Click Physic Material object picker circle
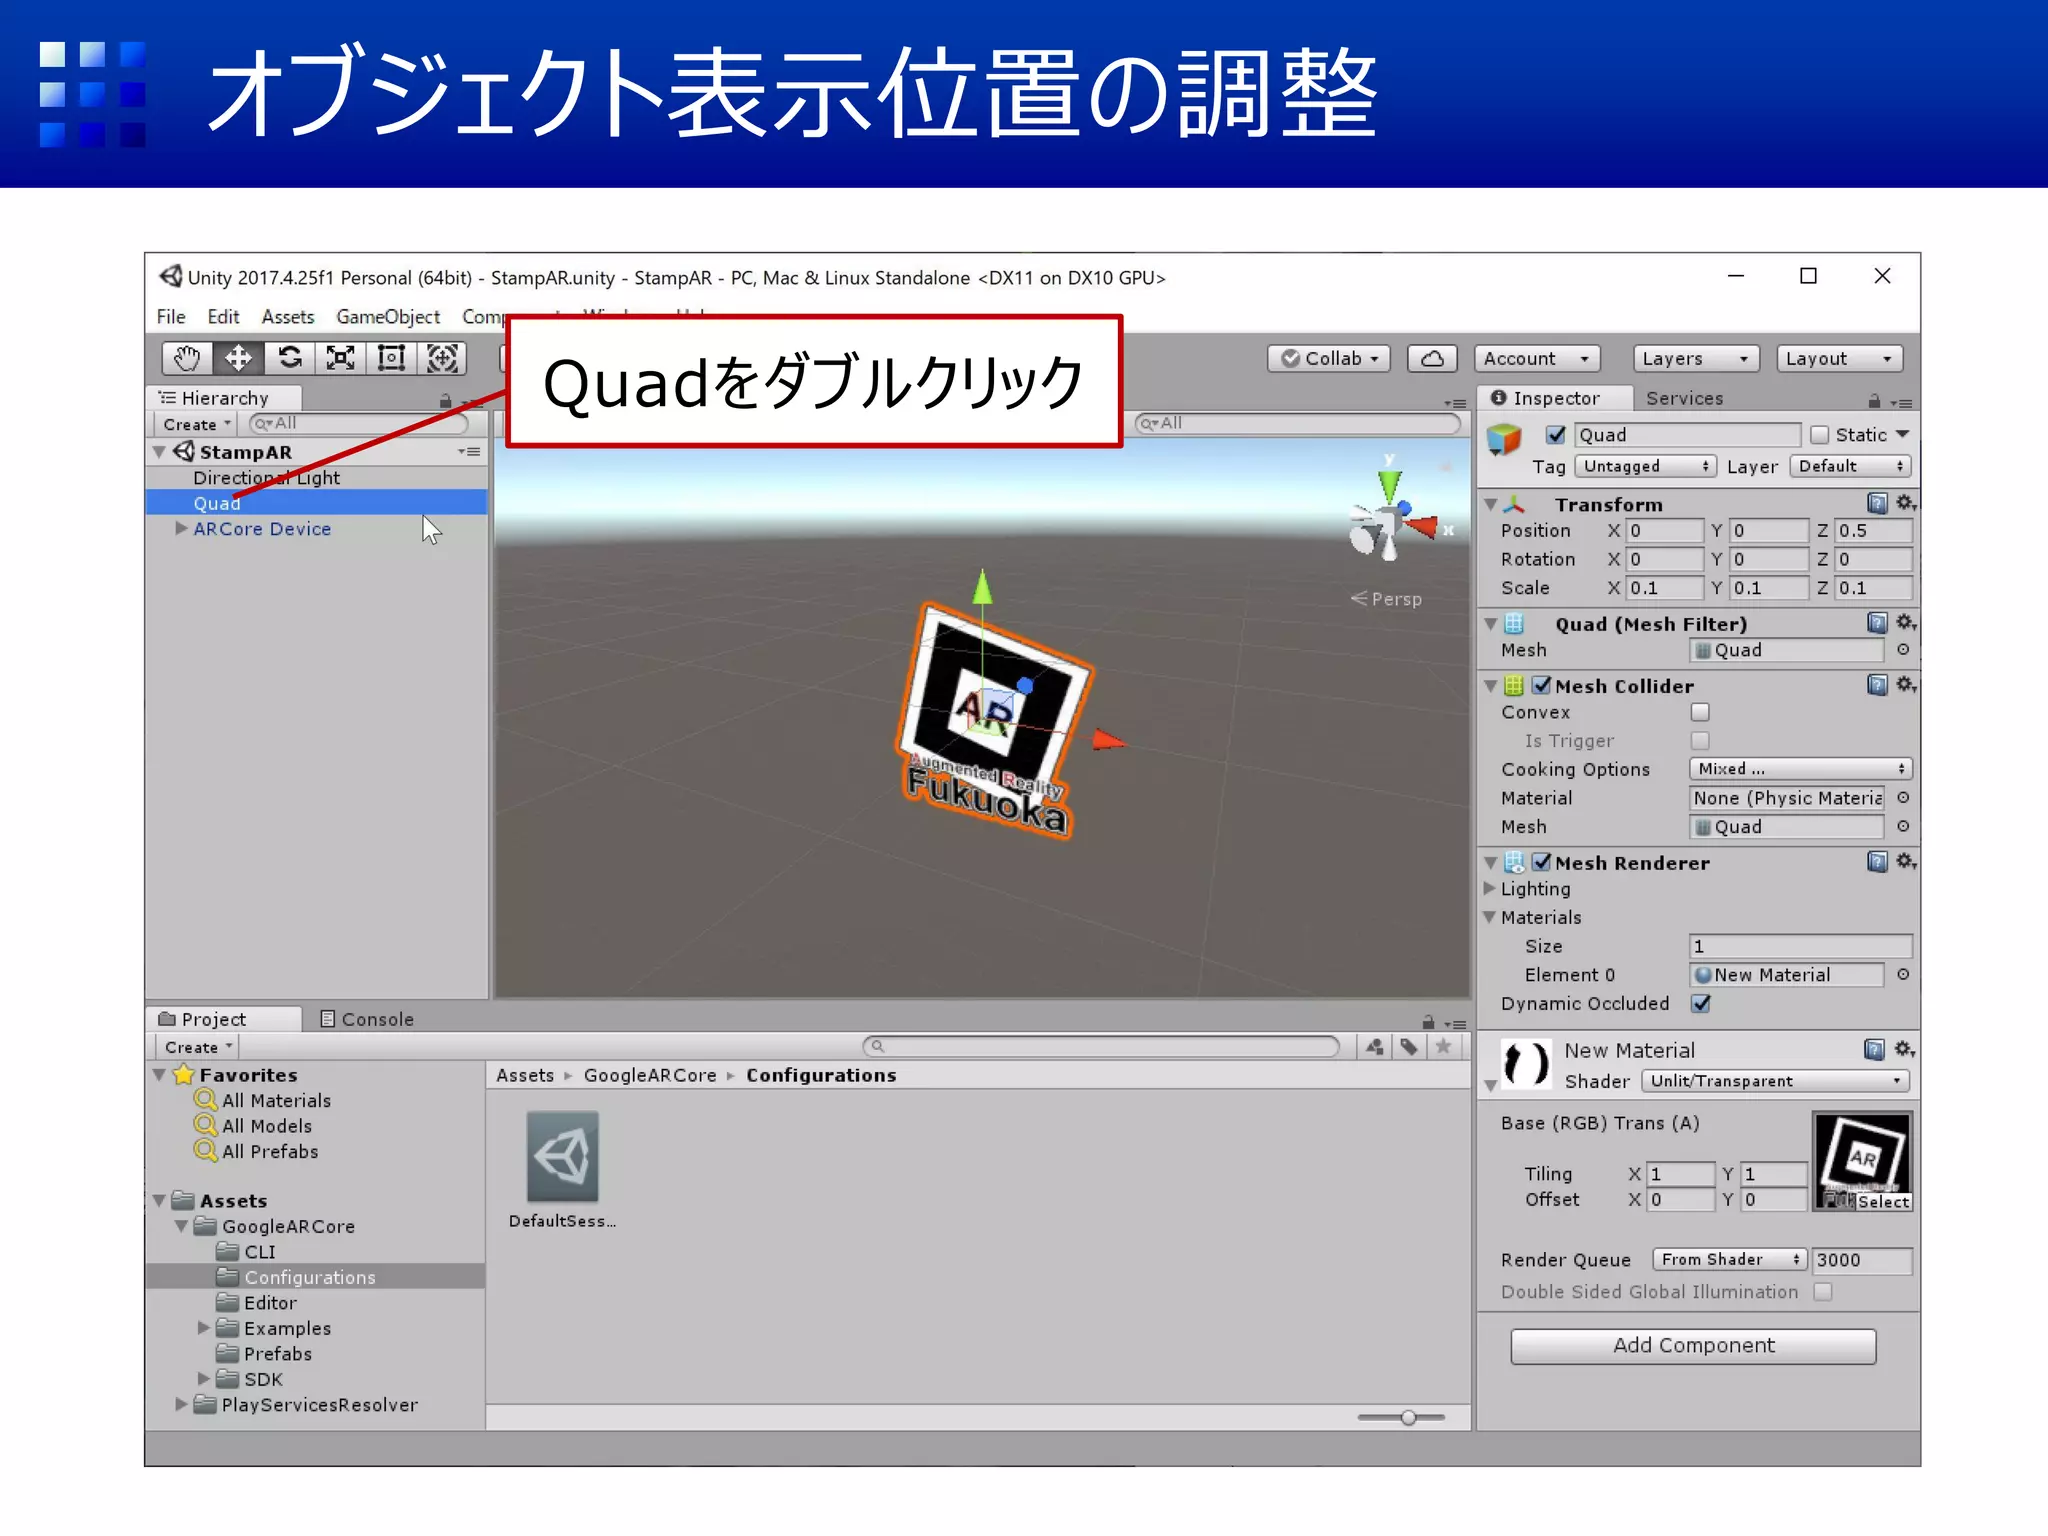The image size is (2048, 1536). [1903, 798]
